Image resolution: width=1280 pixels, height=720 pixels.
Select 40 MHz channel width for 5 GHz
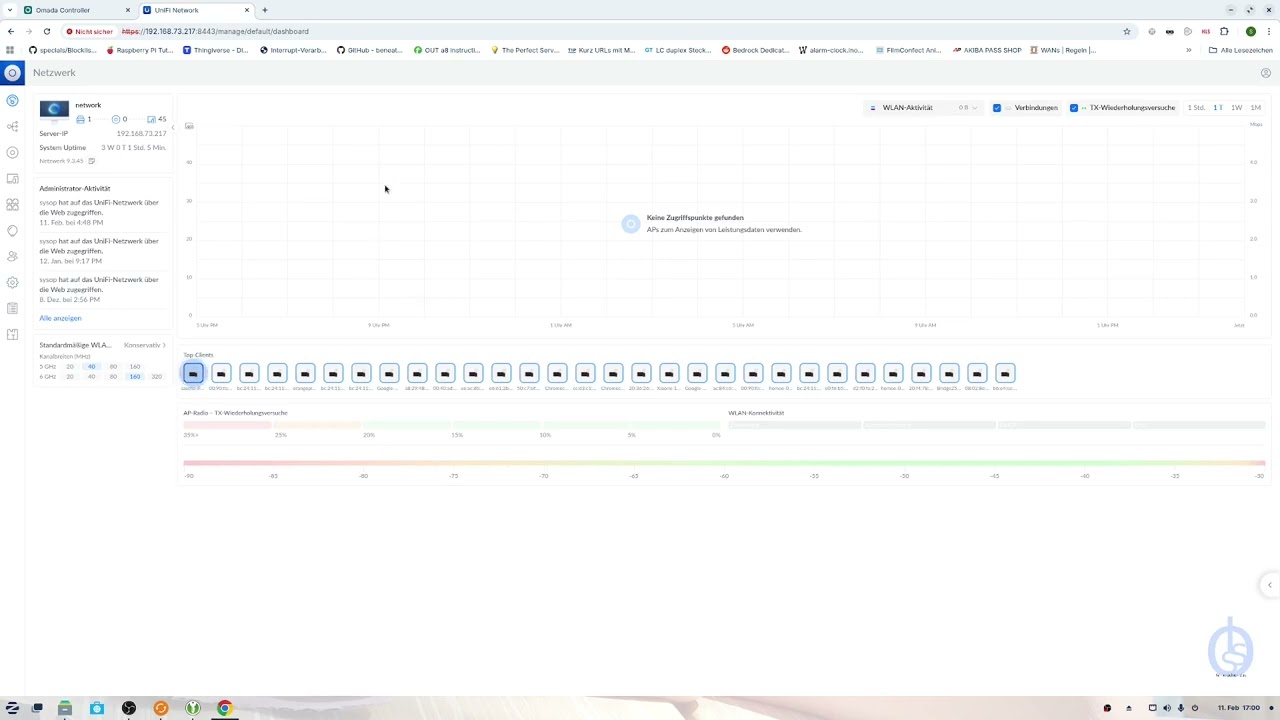click(x=91, y=366)
